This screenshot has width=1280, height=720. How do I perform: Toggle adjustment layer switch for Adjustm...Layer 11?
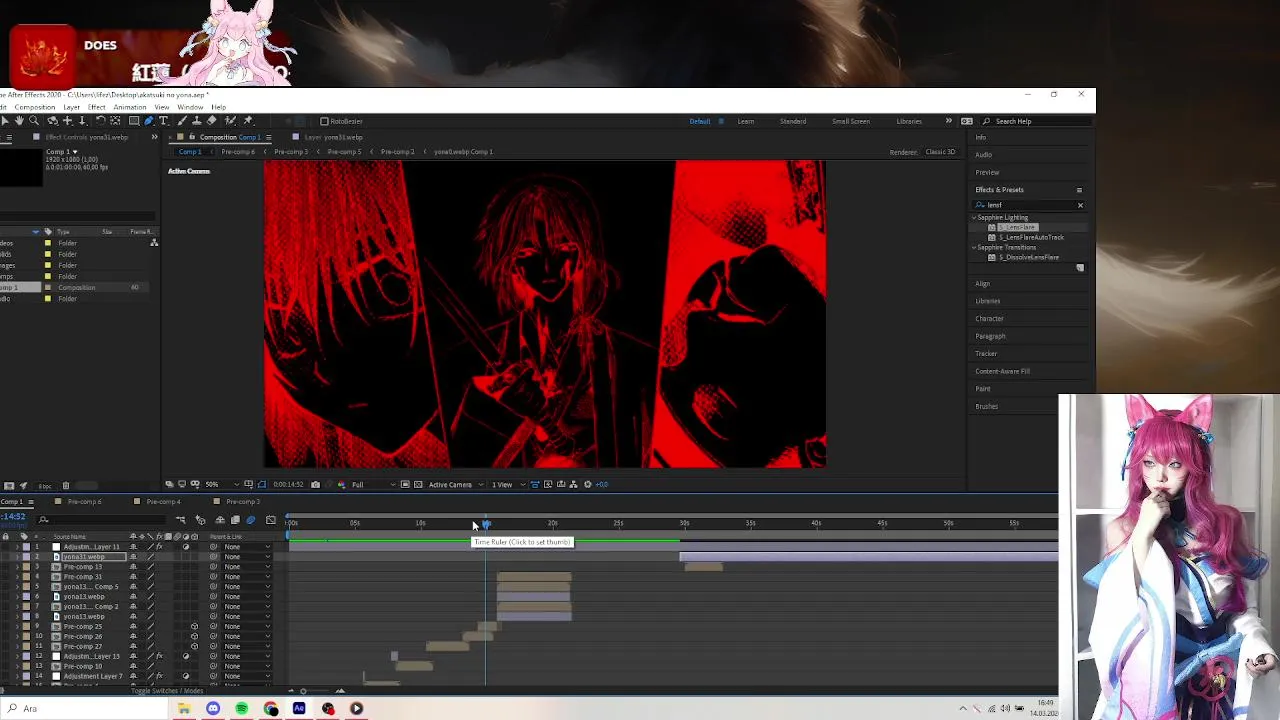point(186,547)
